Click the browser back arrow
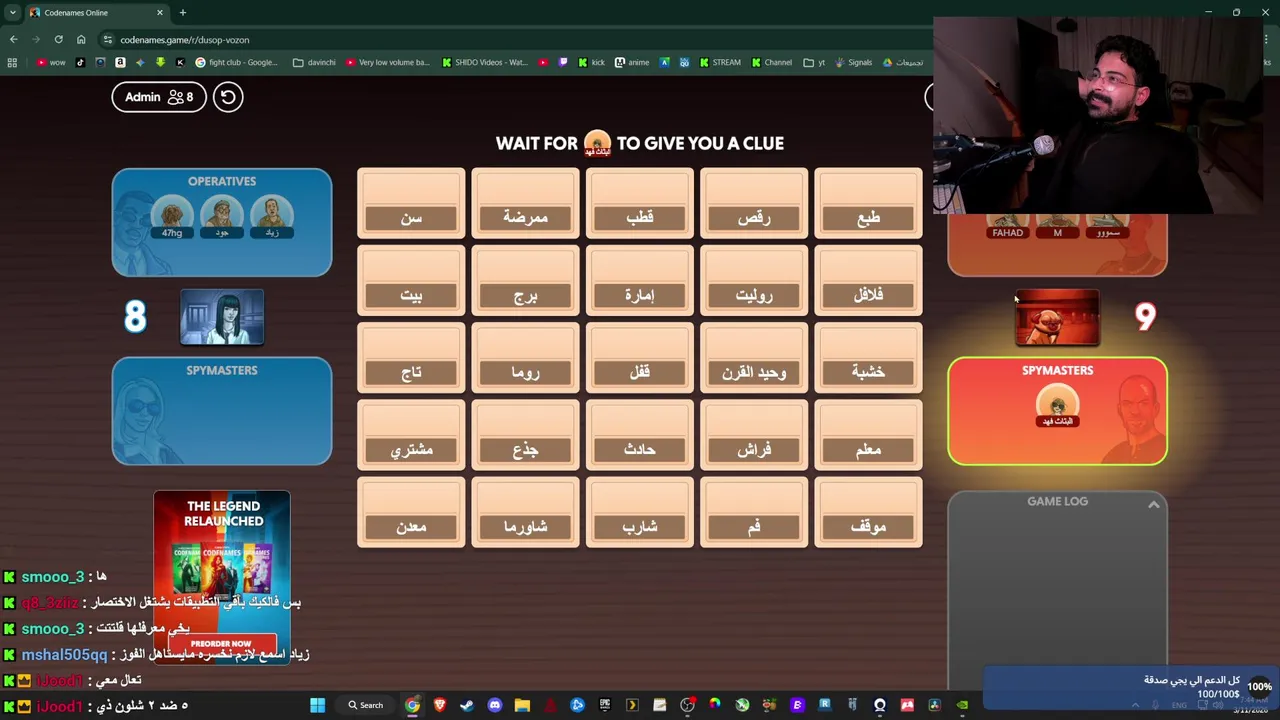 point(13,40)
